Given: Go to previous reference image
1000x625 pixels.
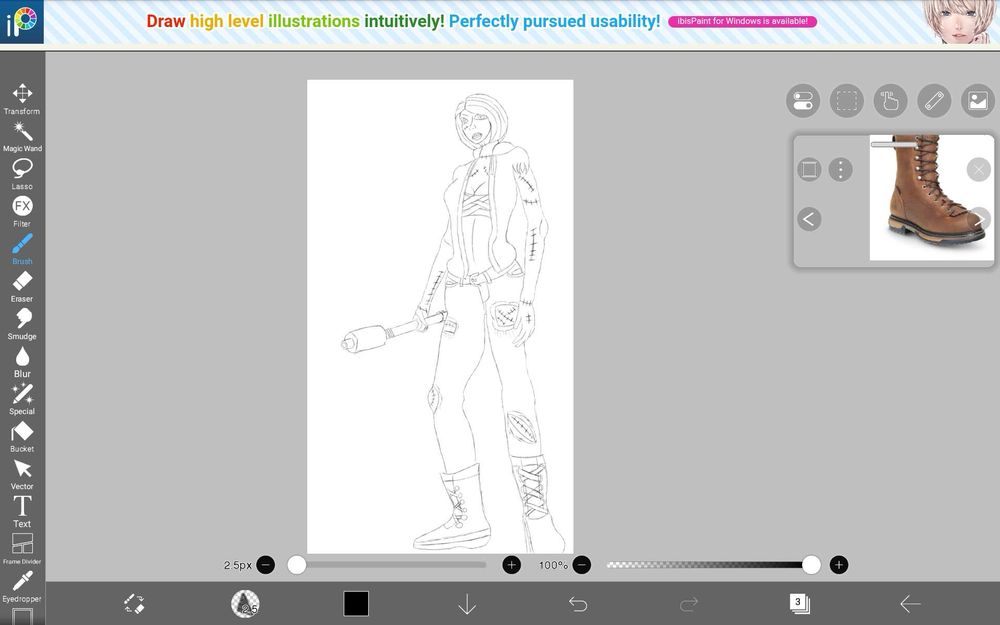Looking at the screenshot, I should click(809, 219).
